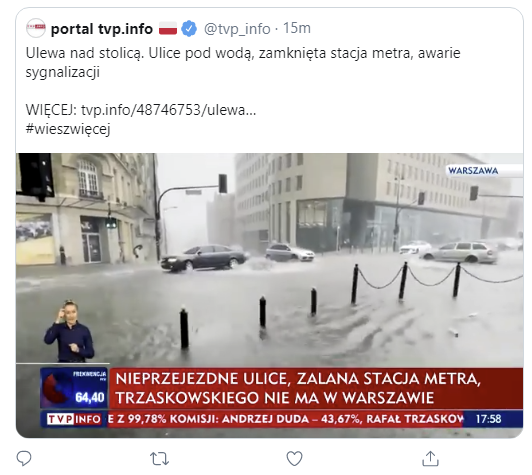The image size is (532, 475).
Task: Click the Polish flag emoji
Action: pyautogui.click(x=168, y=28)
